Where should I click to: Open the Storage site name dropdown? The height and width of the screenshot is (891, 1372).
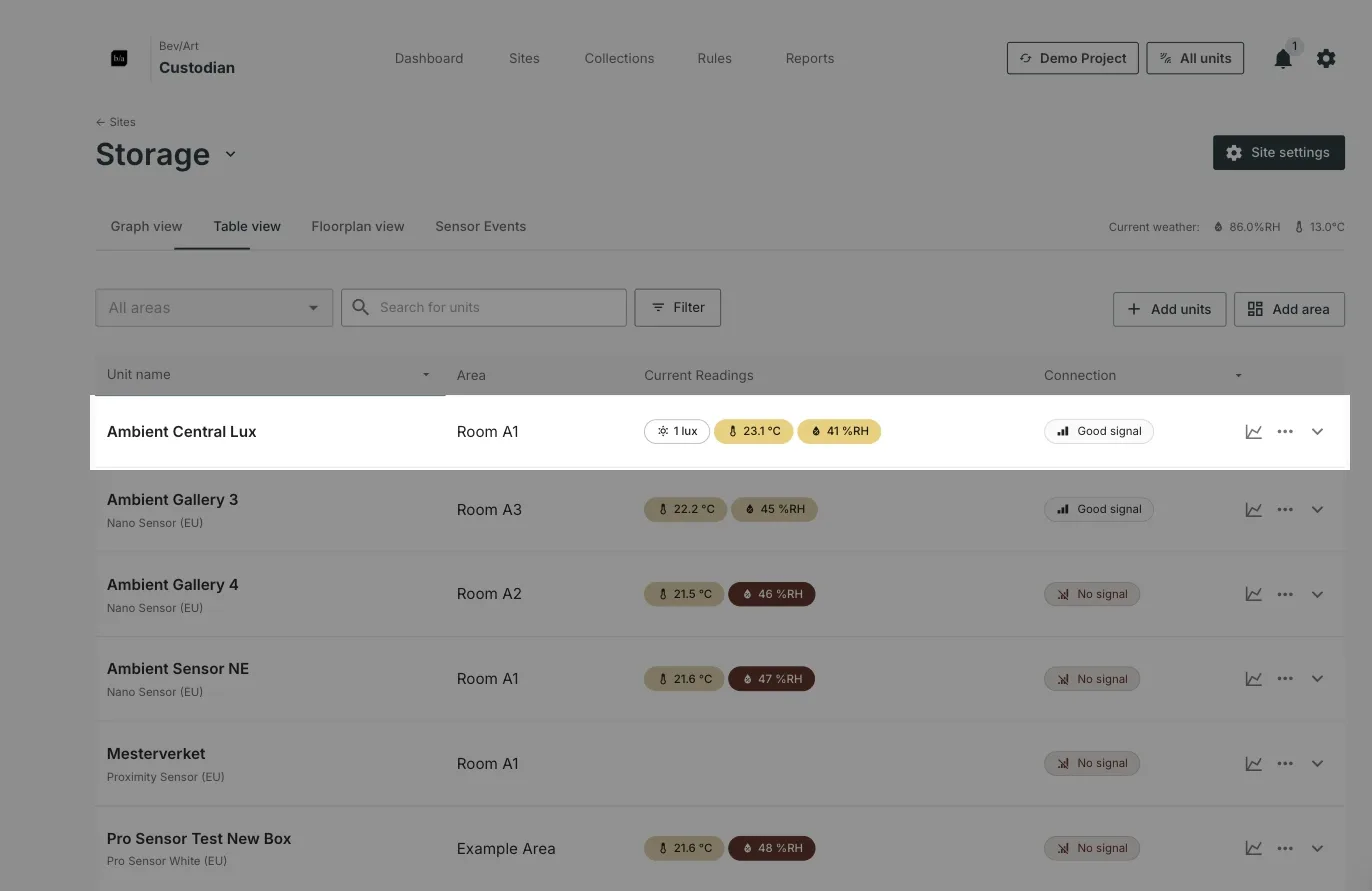pyautogui.click(x=231, y=154)
